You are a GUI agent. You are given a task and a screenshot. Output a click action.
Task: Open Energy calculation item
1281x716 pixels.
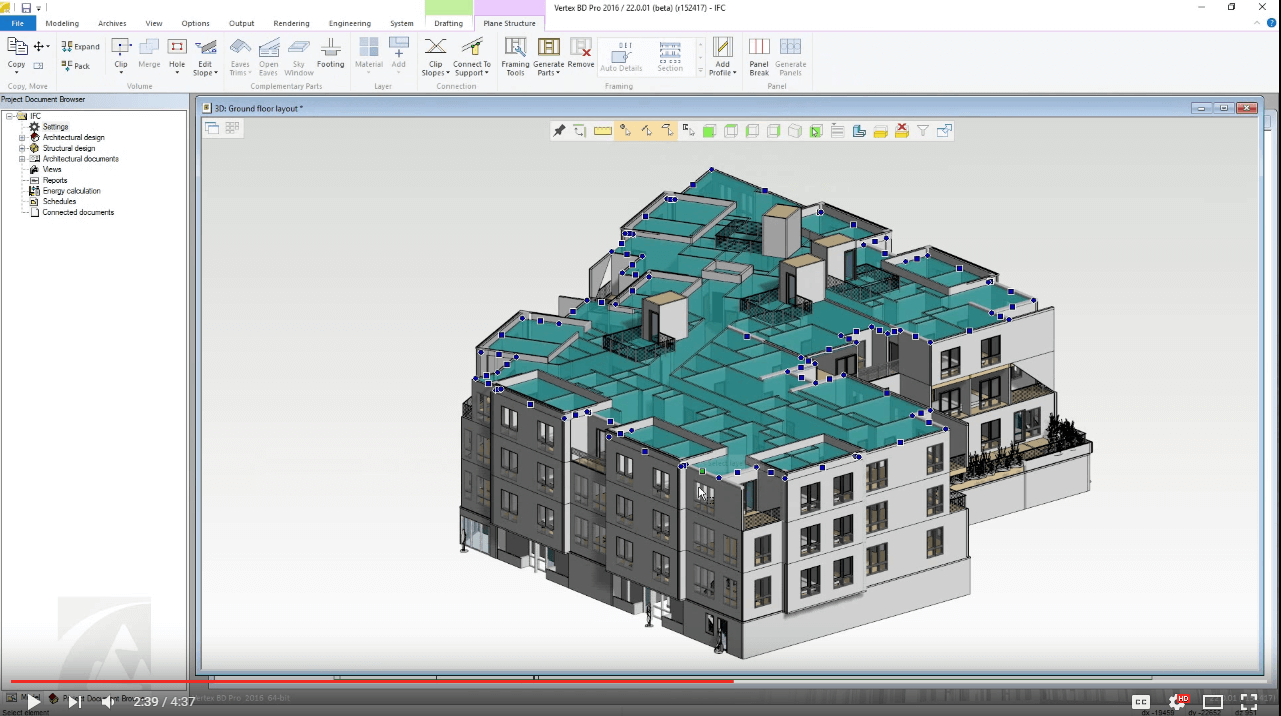[x=71, y=191]
